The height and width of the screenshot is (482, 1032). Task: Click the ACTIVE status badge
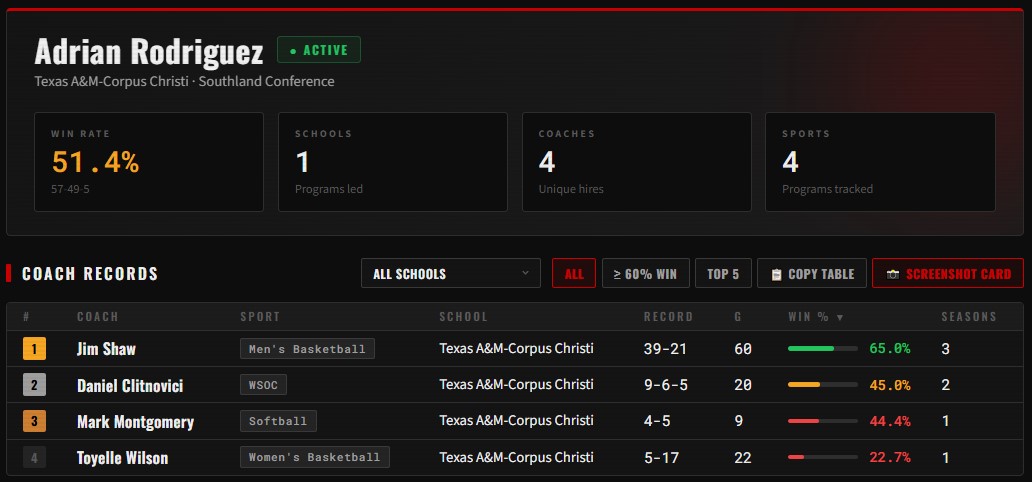[x=319, y=50]
